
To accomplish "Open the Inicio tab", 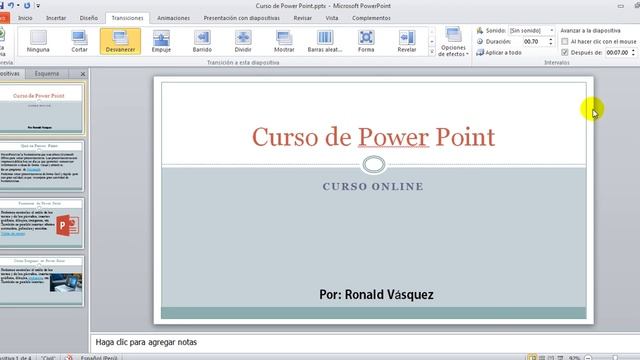I will [25, 18].
